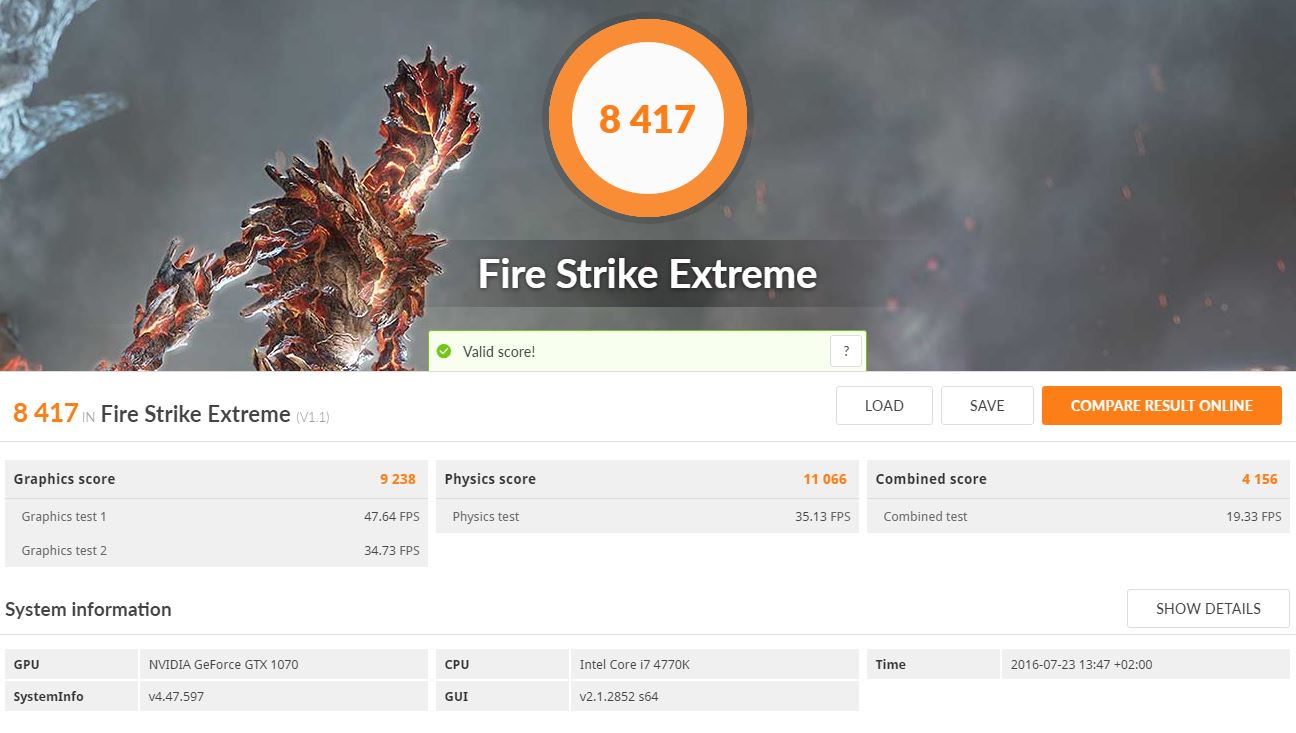Select the Graphics test 2 row label
1296x733 pixels.
[64, 551]
